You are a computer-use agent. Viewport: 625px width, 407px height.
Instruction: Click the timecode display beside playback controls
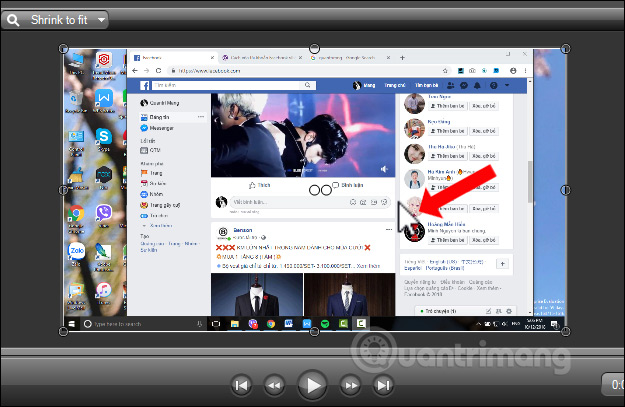point(611,384)
